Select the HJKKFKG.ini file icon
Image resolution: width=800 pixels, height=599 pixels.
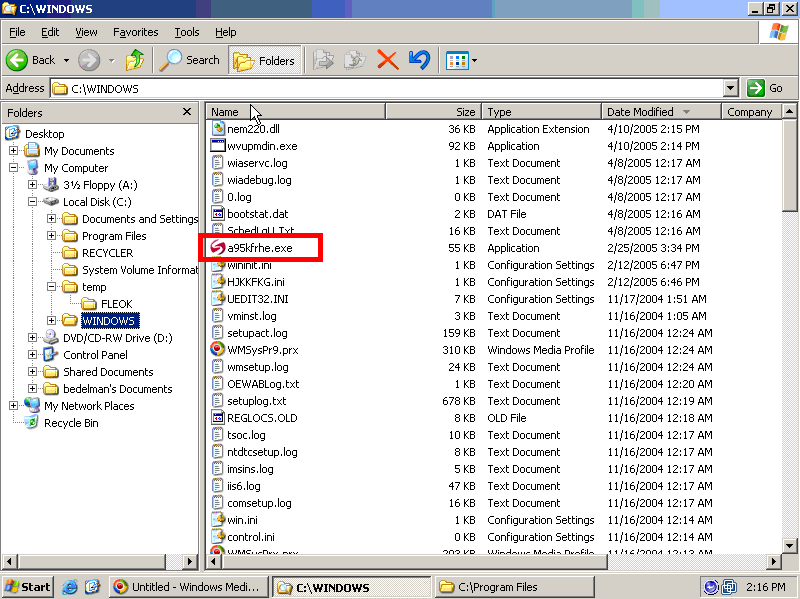(x=218, y=282)
